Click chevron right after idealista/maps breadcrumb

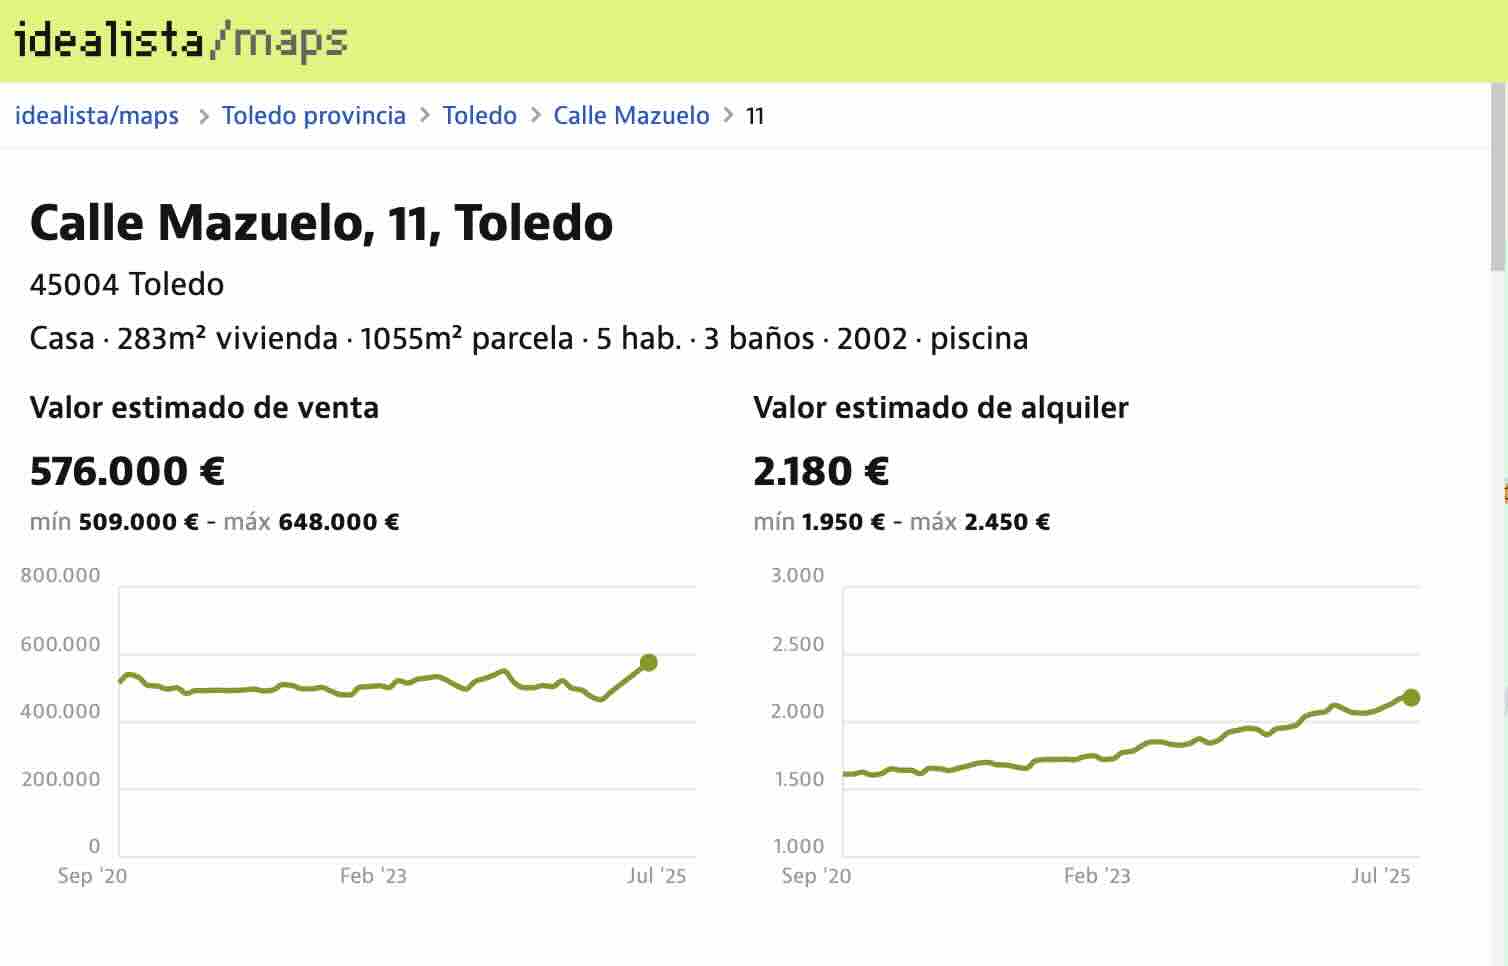click(x=203, y=116)
